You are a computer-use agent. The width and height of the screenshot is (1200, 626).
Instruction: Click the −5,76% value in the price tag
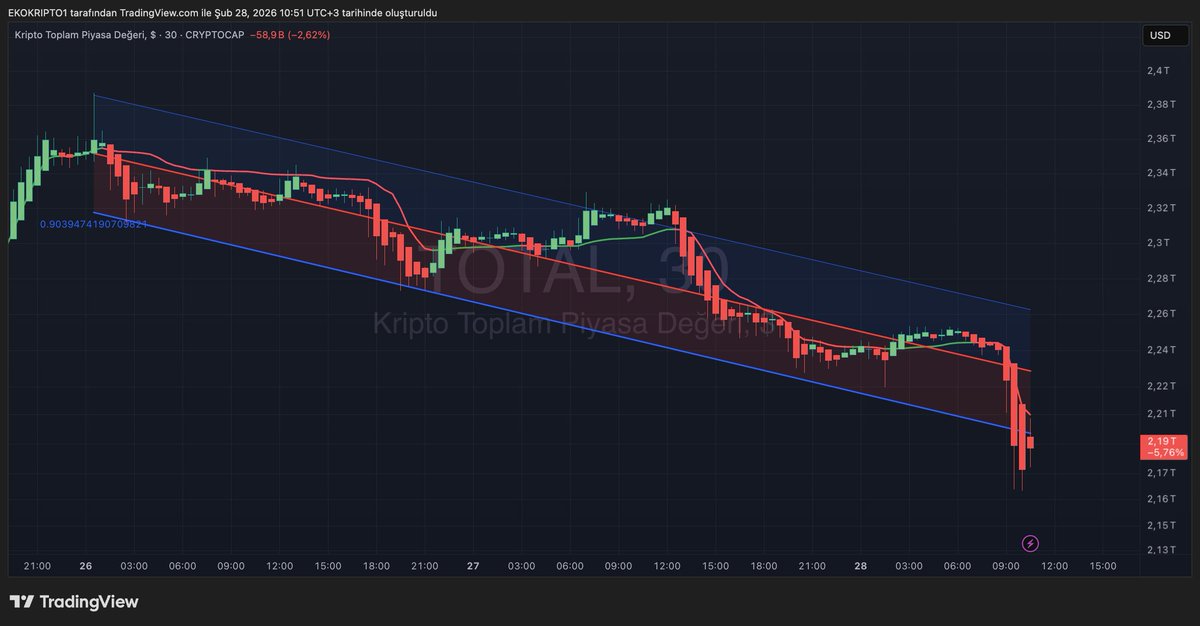[x=1166, y=452]
